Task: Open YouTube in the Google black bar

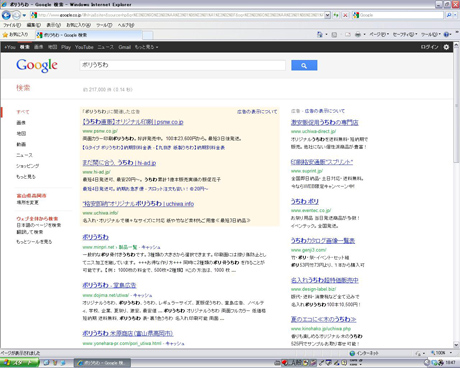Action: (84, 47)
